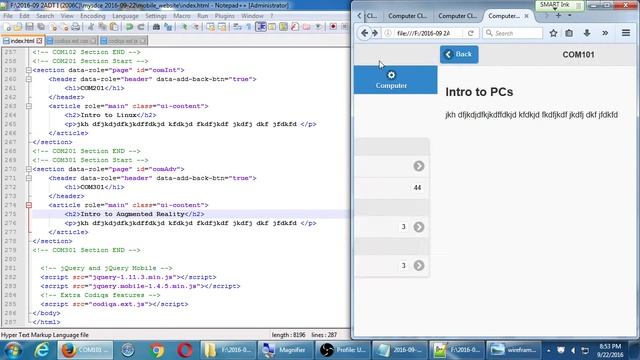Viewport: 640px width, 360px height.
Task: Switch to the second Notepad++ document tab
Action: [x=71, y=41]
